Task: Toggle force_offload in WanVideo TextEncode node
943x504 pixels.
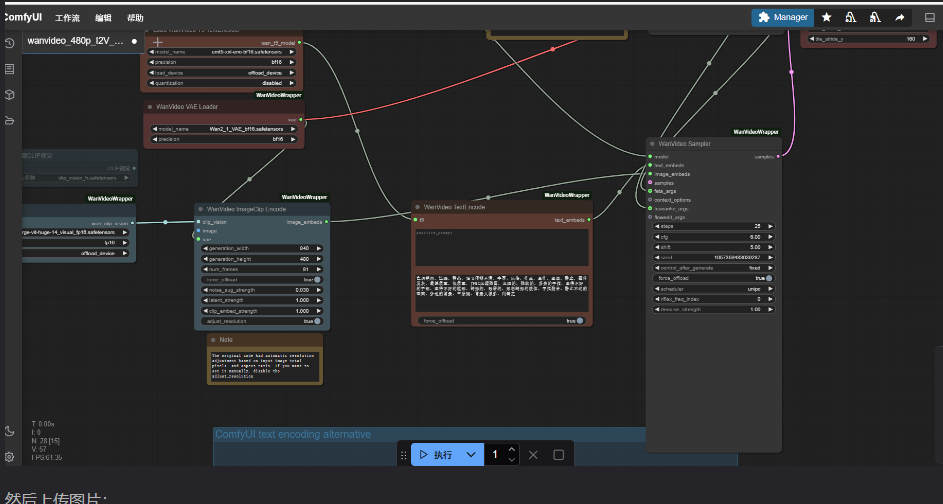Action: [582, 320]
